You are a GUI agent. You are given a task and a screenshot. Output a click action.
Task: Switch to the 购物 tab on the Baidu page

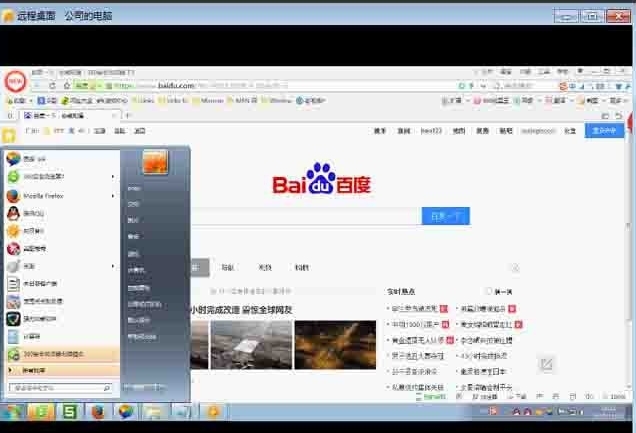point(302,268)
